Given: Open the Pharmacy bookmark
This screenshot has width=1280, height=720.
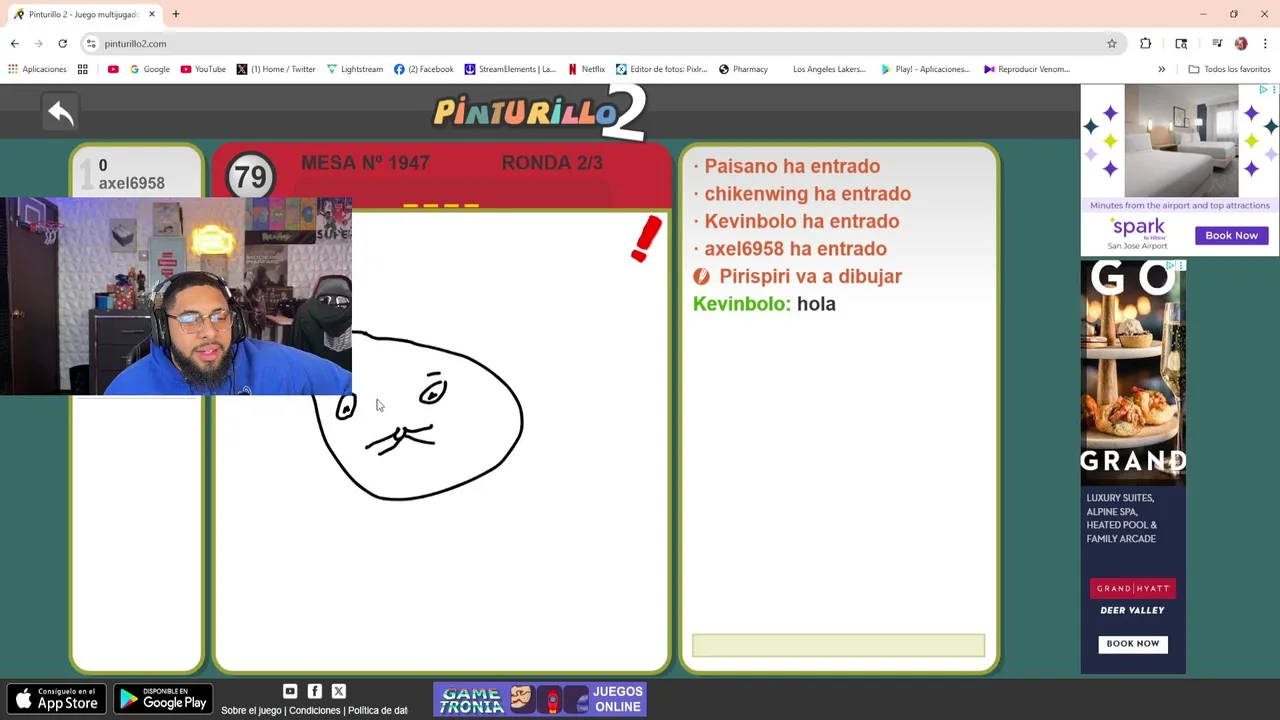Looking at the screenshot, I should (x=743, y=69).
